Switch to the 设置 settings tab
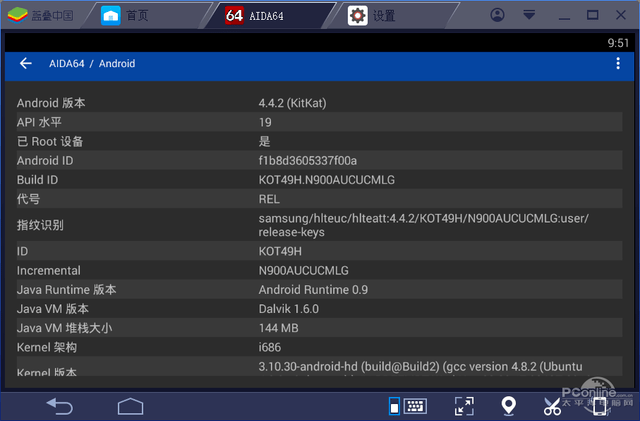The image size is (640, 421). point(392,16)
